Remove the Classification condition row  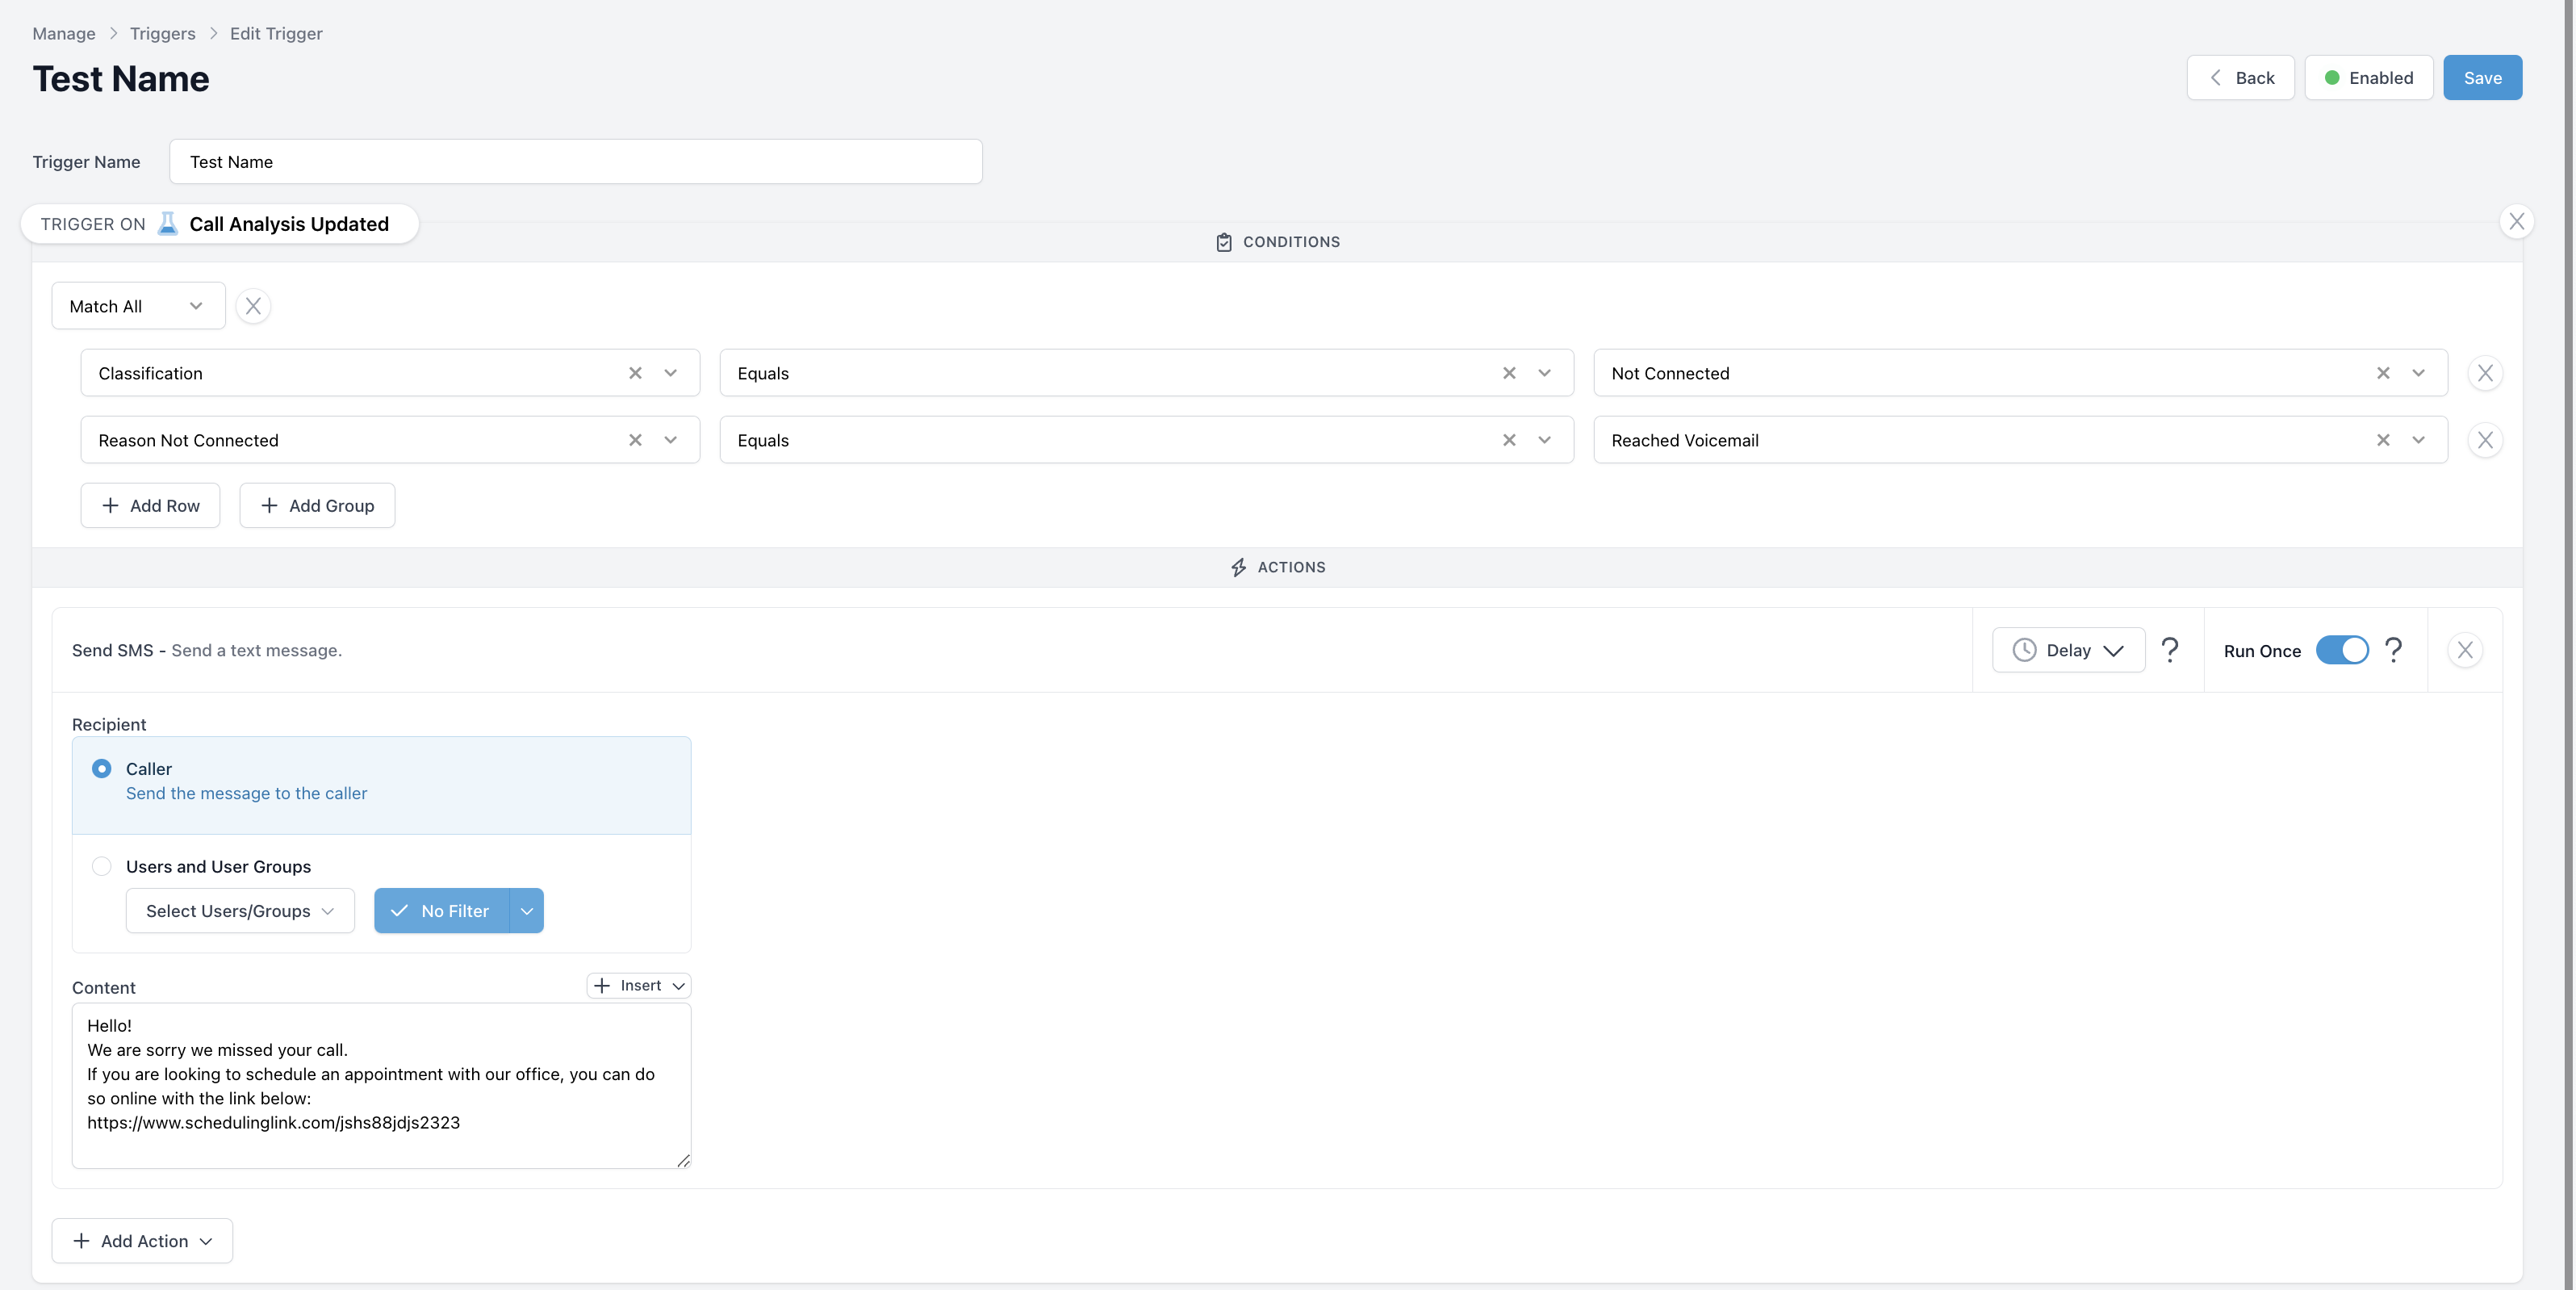2484,373
